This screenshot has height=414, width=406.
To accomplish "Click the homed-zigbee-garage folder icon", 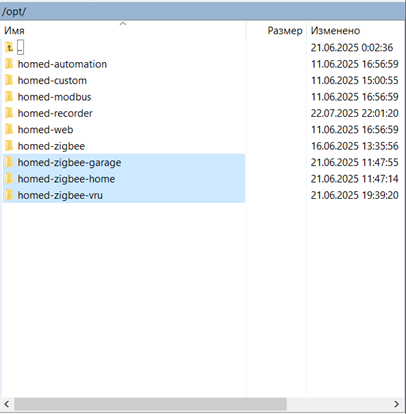I will pos(9,162).
